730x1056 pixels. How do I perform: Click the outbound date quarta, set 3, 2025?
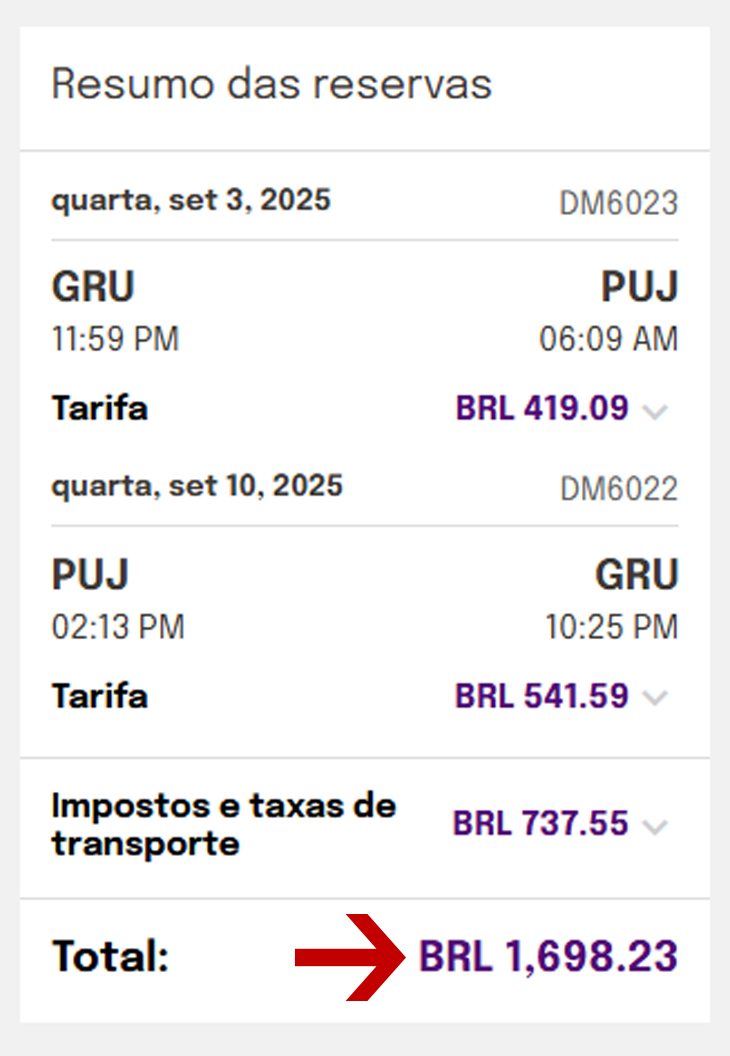(x=191, y=200)
